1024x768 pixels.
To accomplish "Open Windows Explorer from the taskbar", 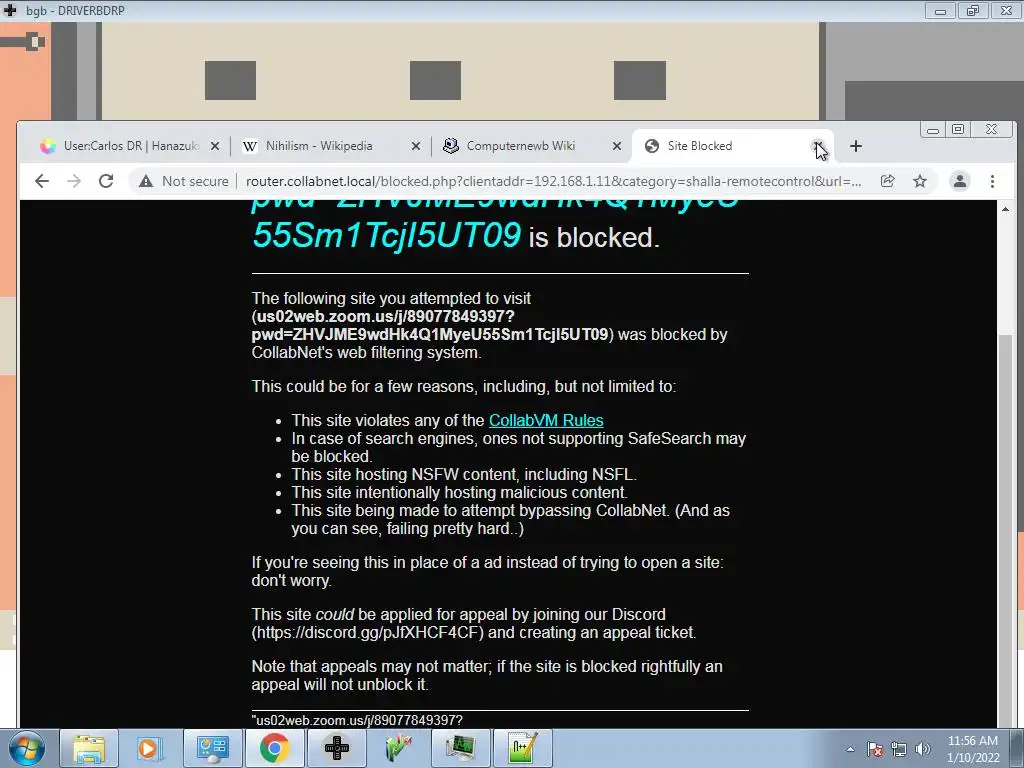I will tap(89, 748).
